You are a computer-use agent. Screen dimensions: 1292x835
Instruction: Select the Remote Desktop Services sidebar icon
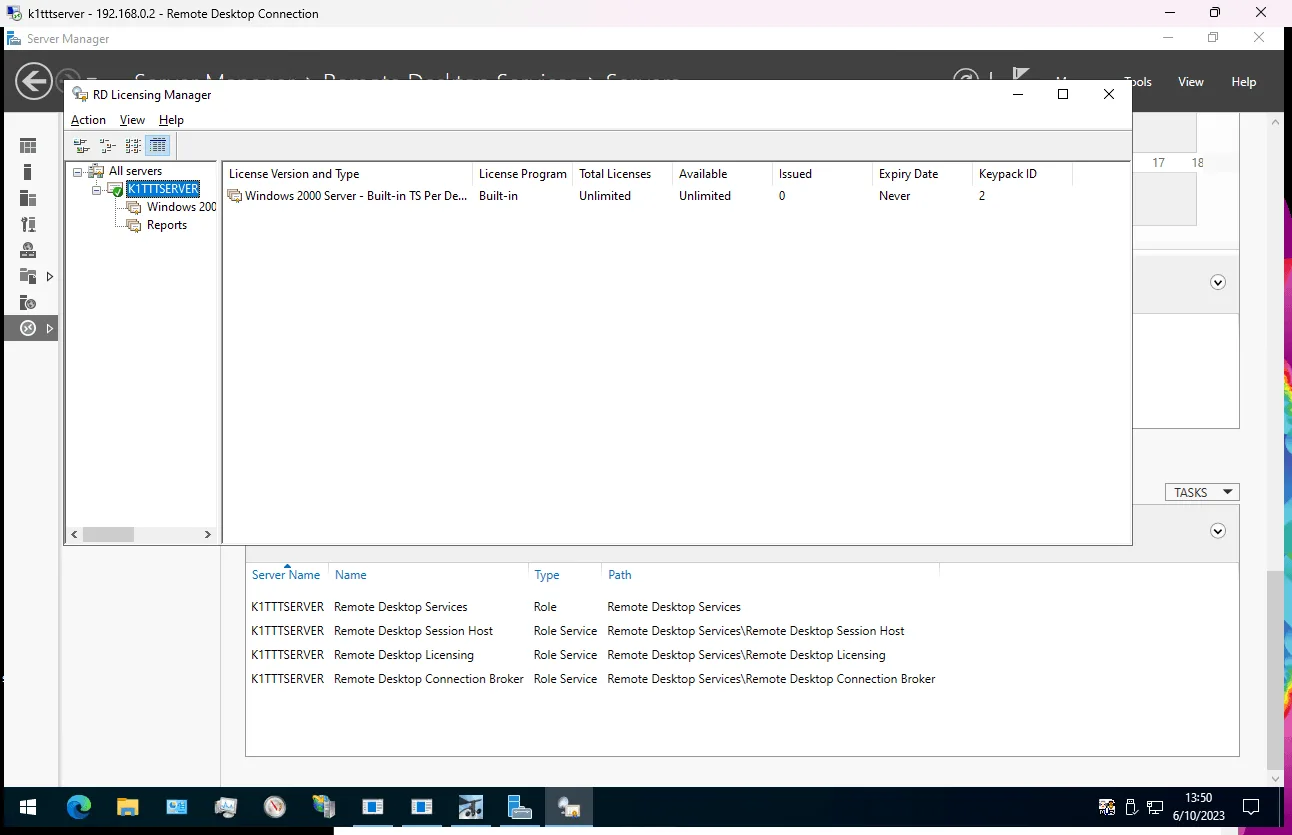27,327
